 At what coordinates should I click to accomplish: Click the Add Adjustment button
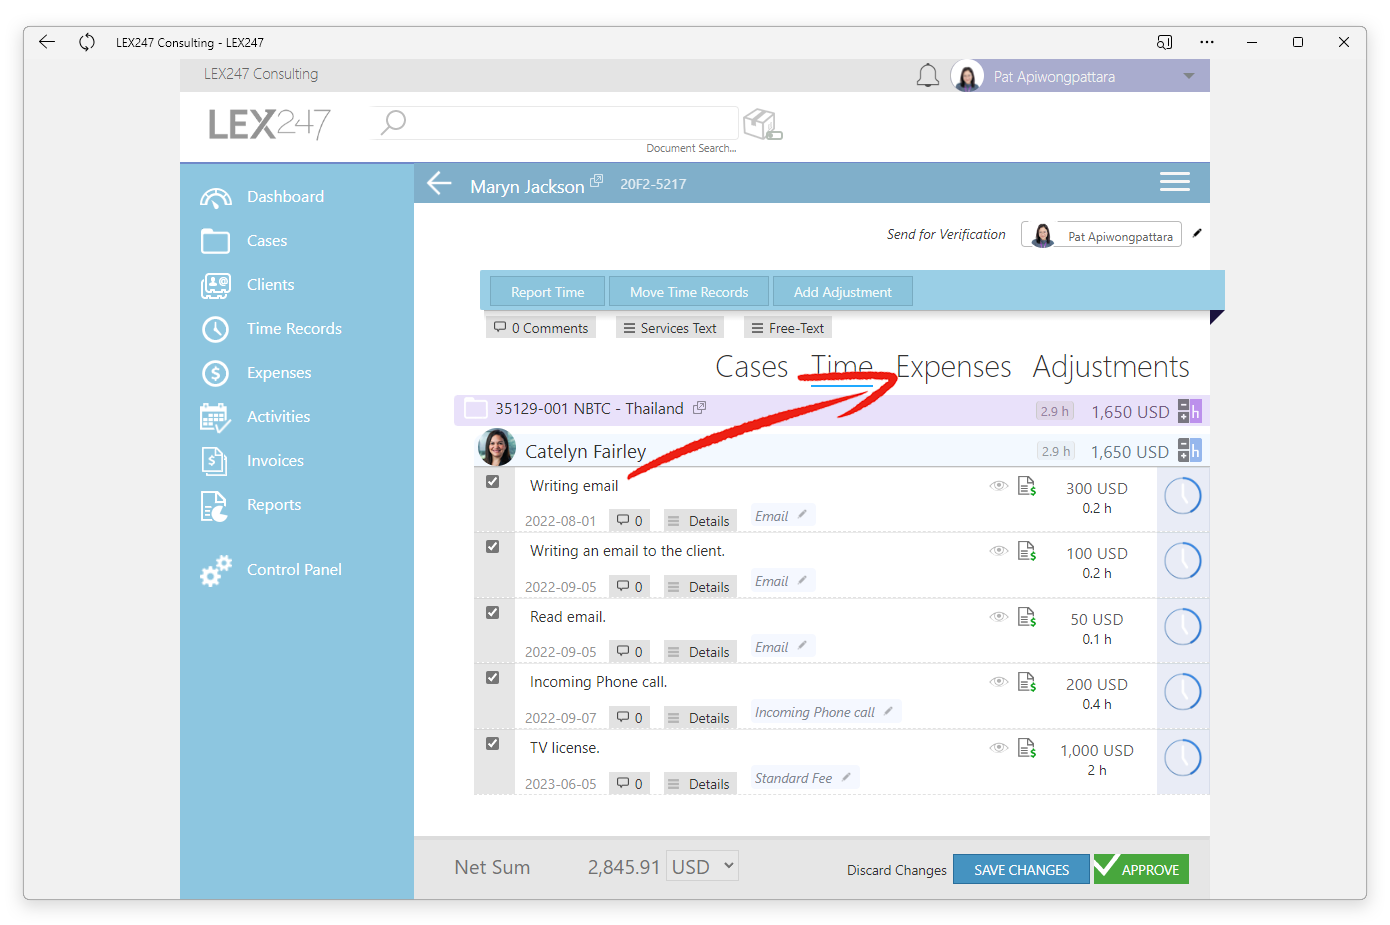pyautogui.click(x=842, y=292)
